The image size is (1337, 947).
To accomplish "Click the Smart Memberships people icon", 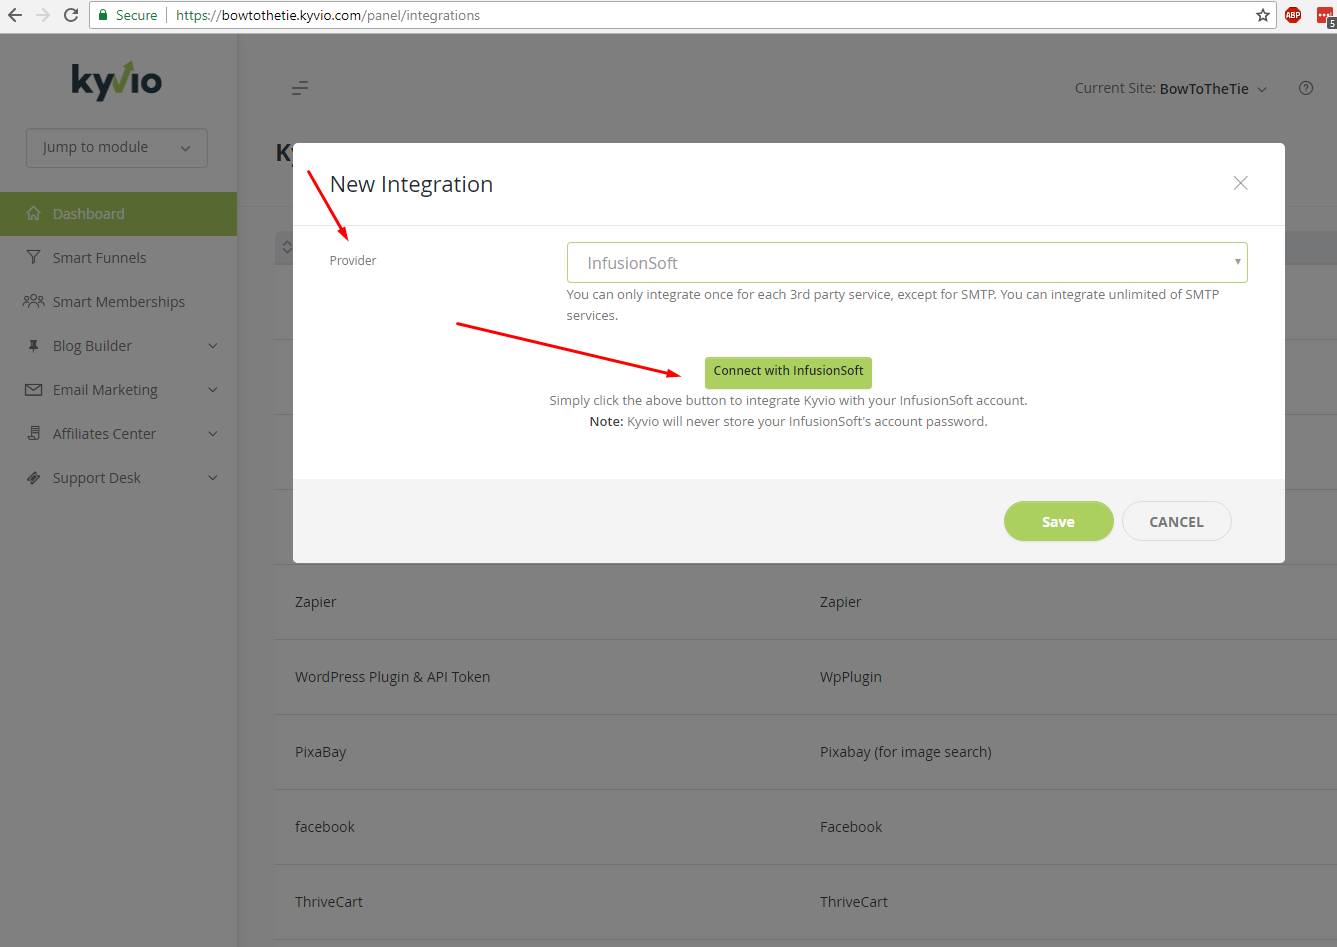I will pos(33,301).
